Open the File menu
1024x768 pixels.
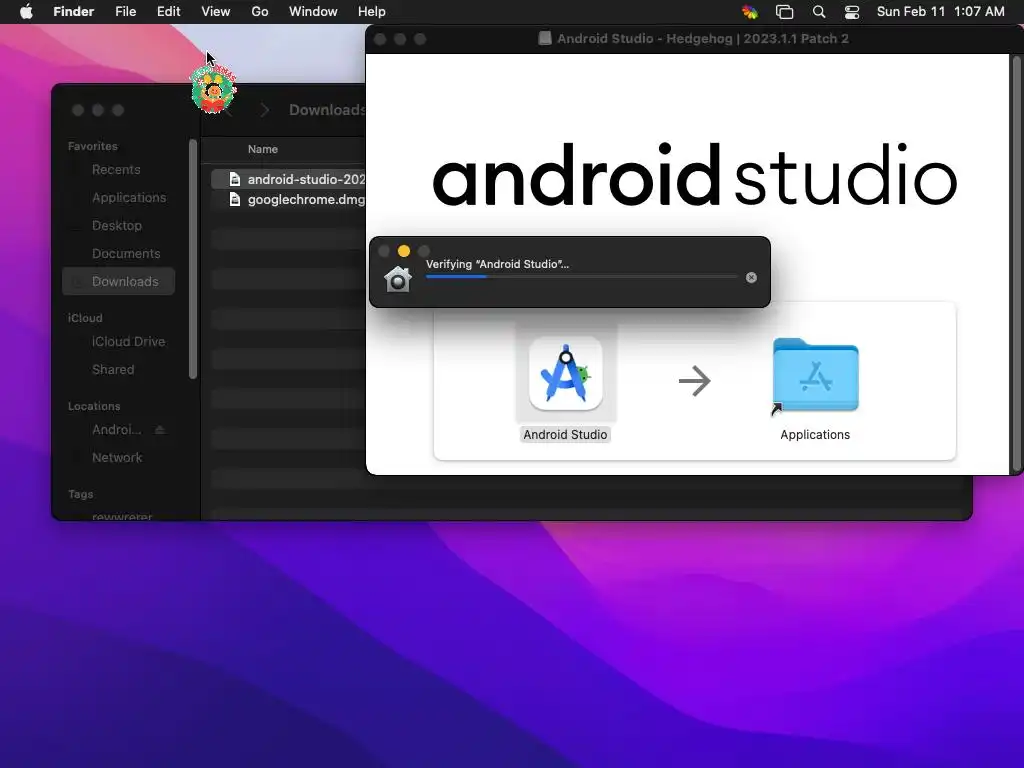tap(125, 12)
